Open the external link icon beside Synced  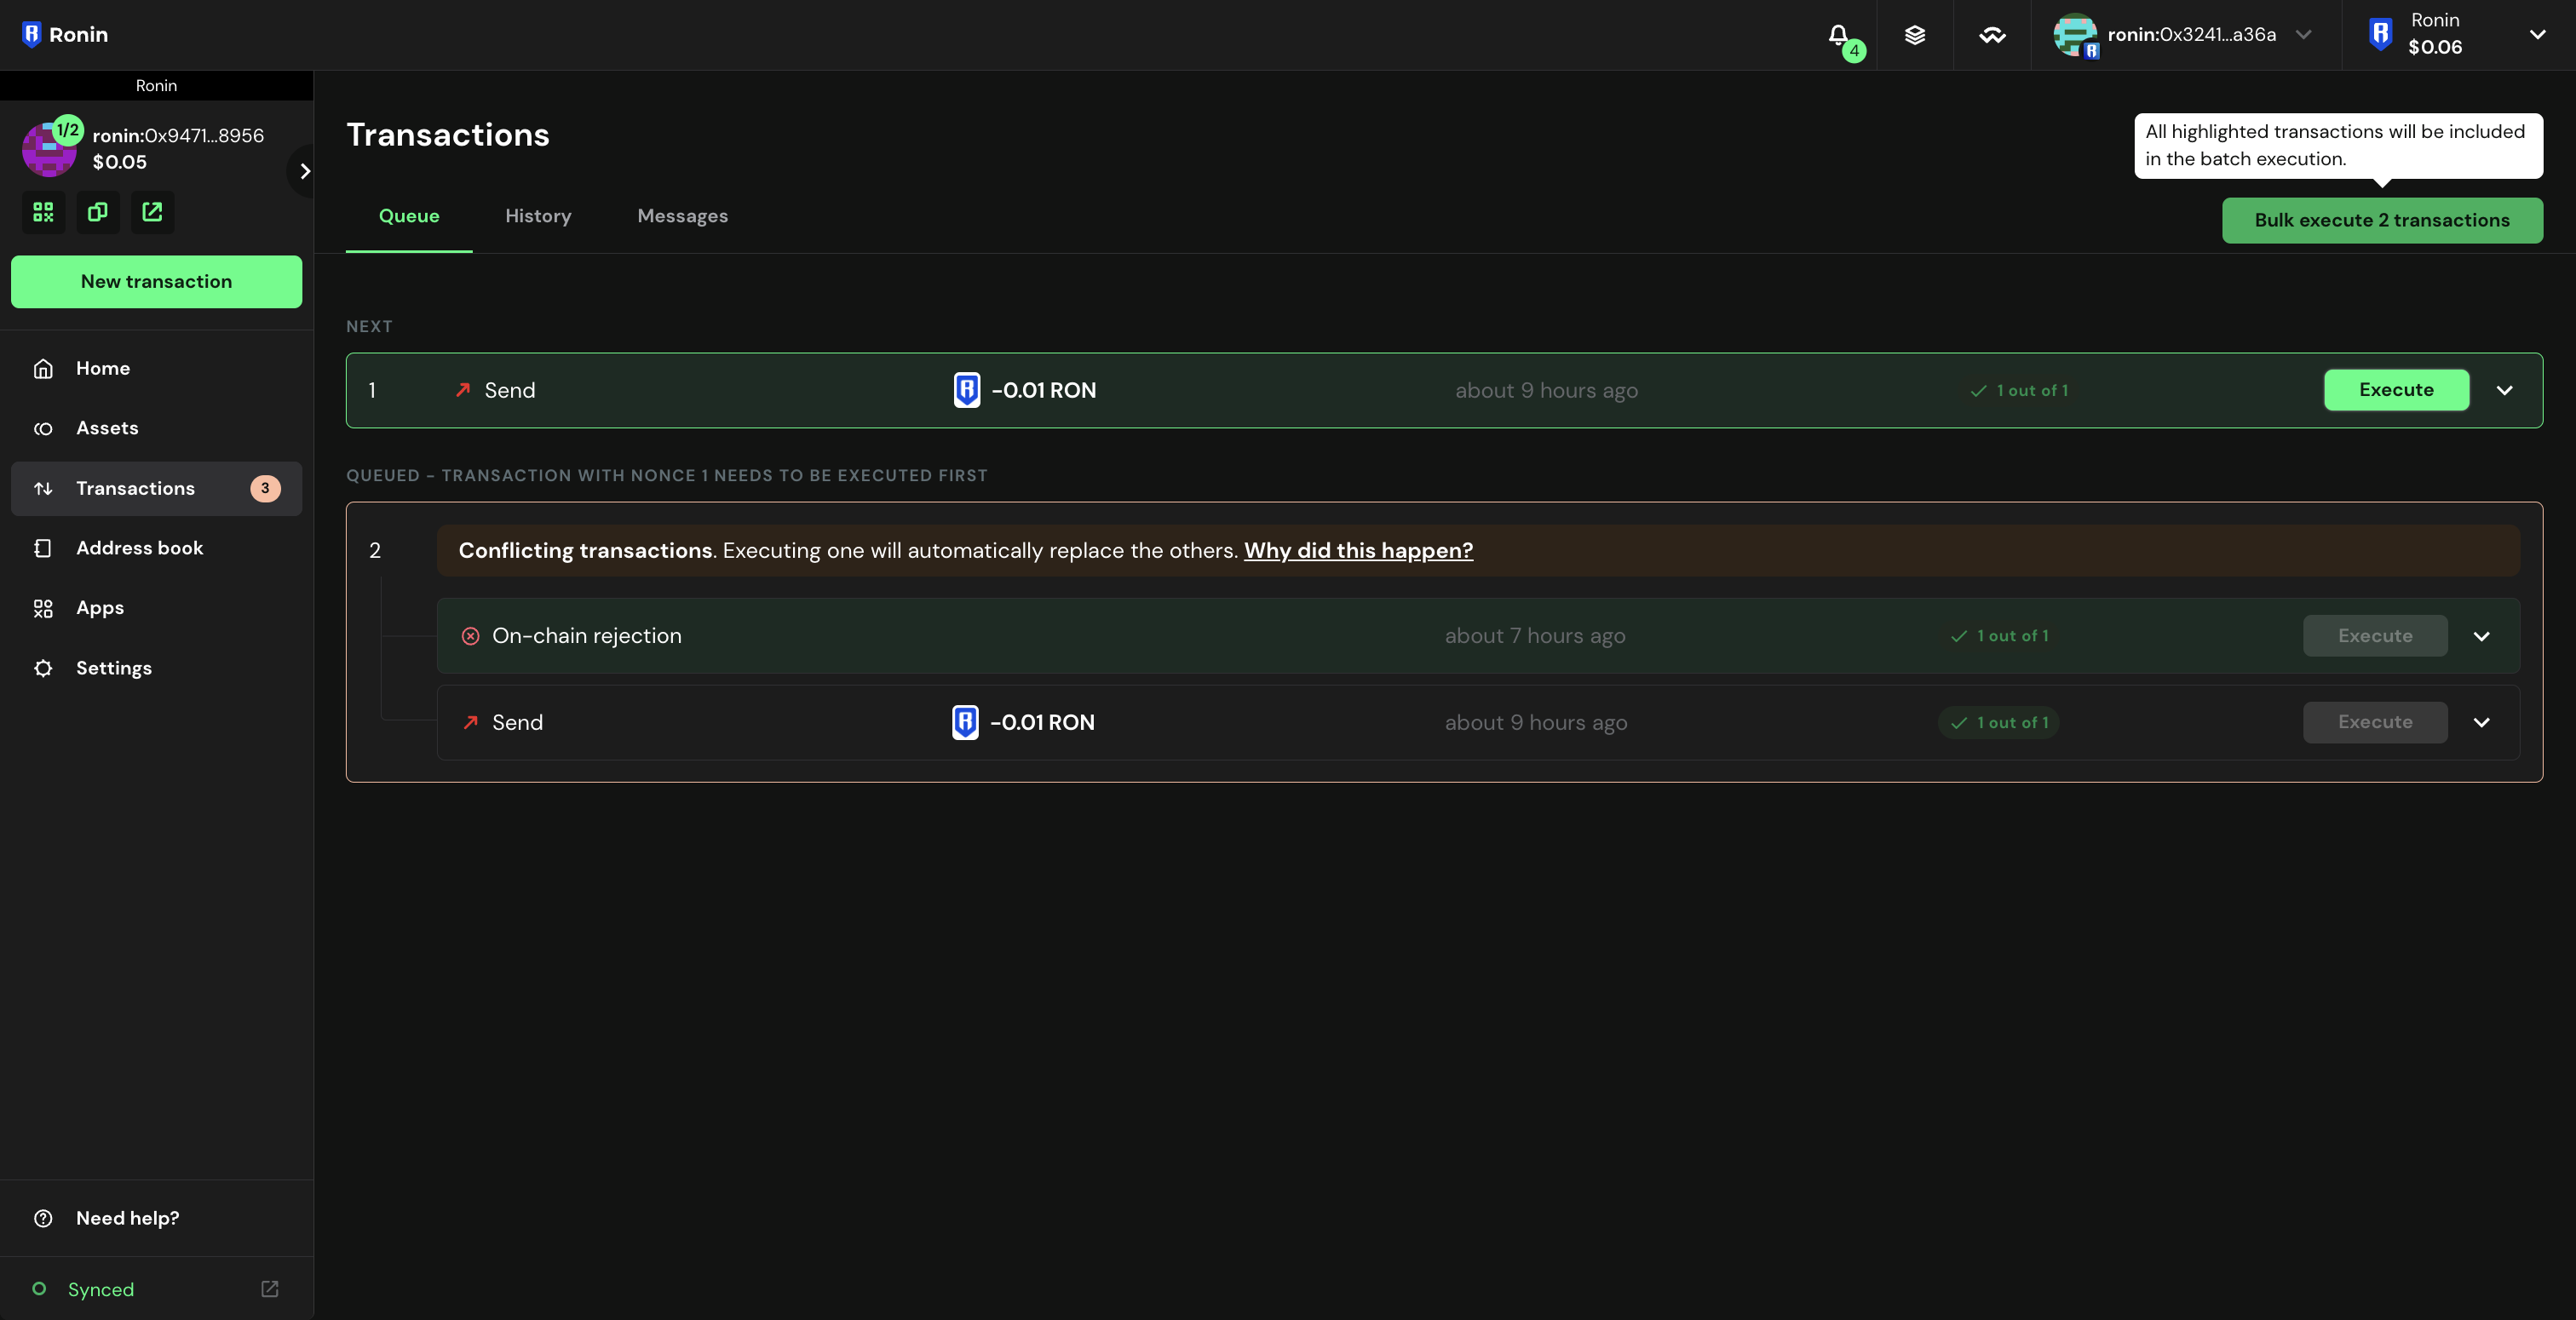click(270, 1289)
